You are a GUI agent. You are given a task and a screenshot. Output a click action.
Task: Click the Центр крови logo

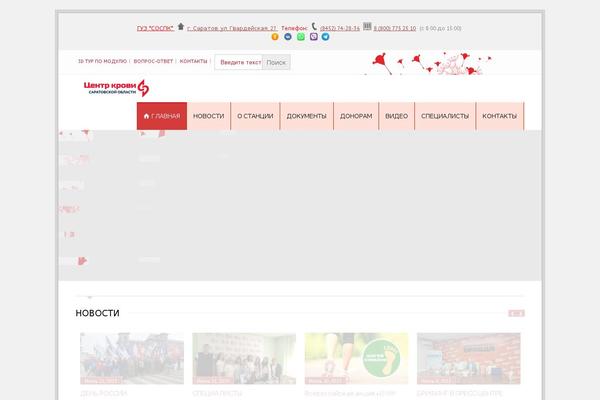pyautogui.click(x=116, y=88)
